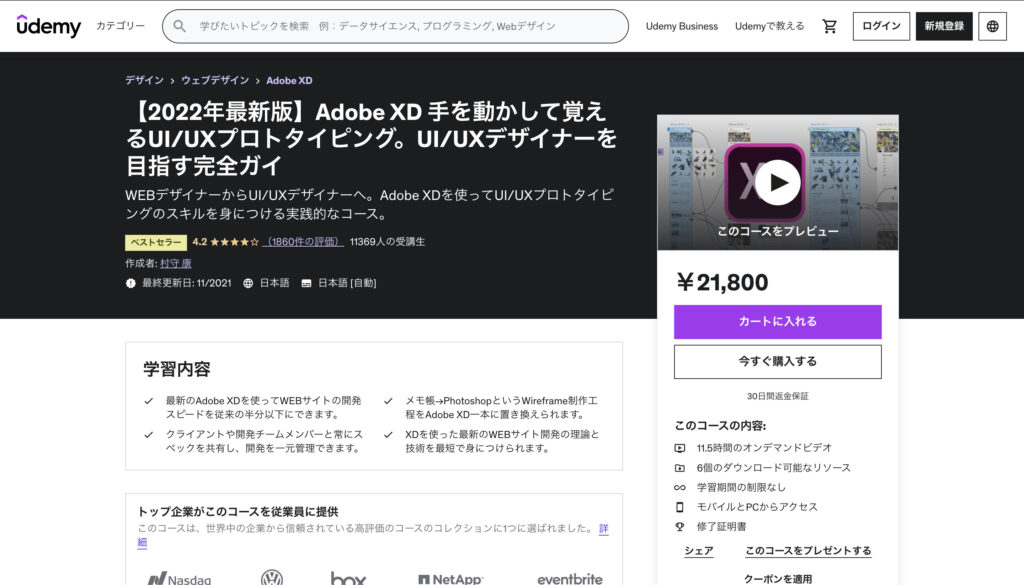Viewport: 1024px width, 585px height.
Task: Click the シェア link
Action: click(699, 551)
